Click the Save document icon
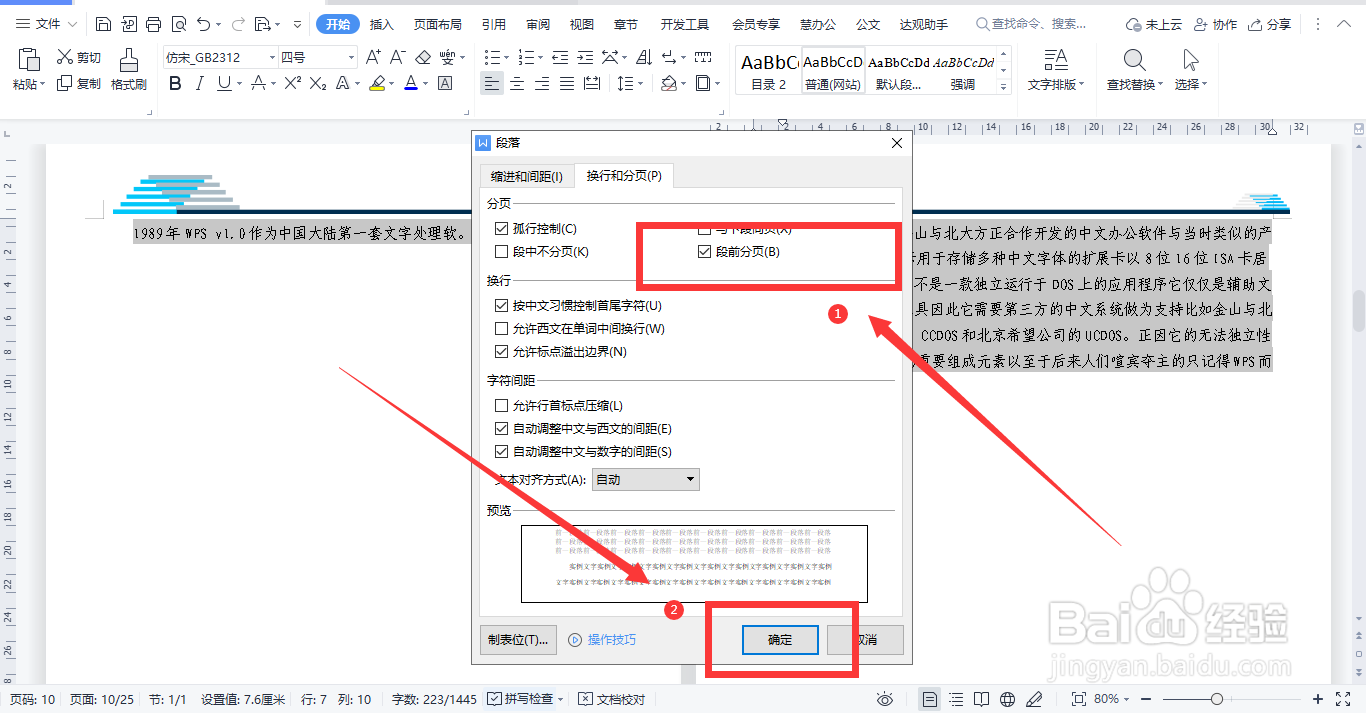The image size is (1366, 713). pos(104,24)
